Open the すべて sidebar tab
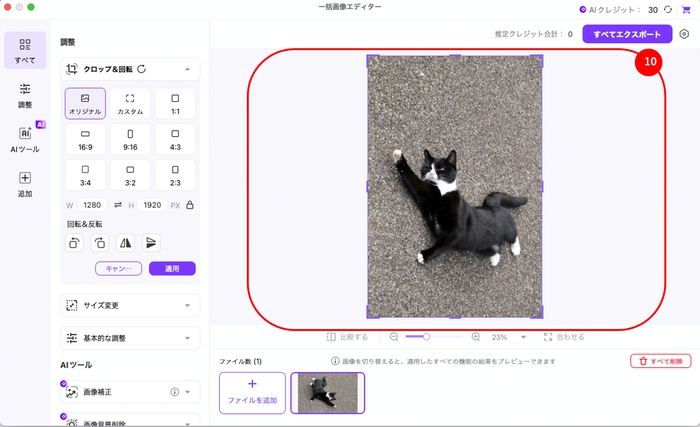Viewport: 700px width, 427px height. click(x=25, y=50)
